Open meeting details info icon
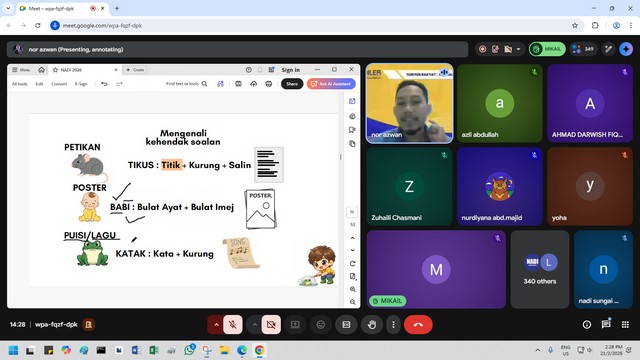 [x=587, y=324]
